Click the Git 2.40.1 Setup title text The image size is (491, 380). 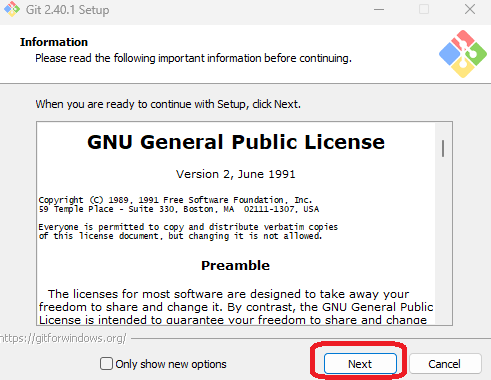pyautogui.click(x=68, y=10)
